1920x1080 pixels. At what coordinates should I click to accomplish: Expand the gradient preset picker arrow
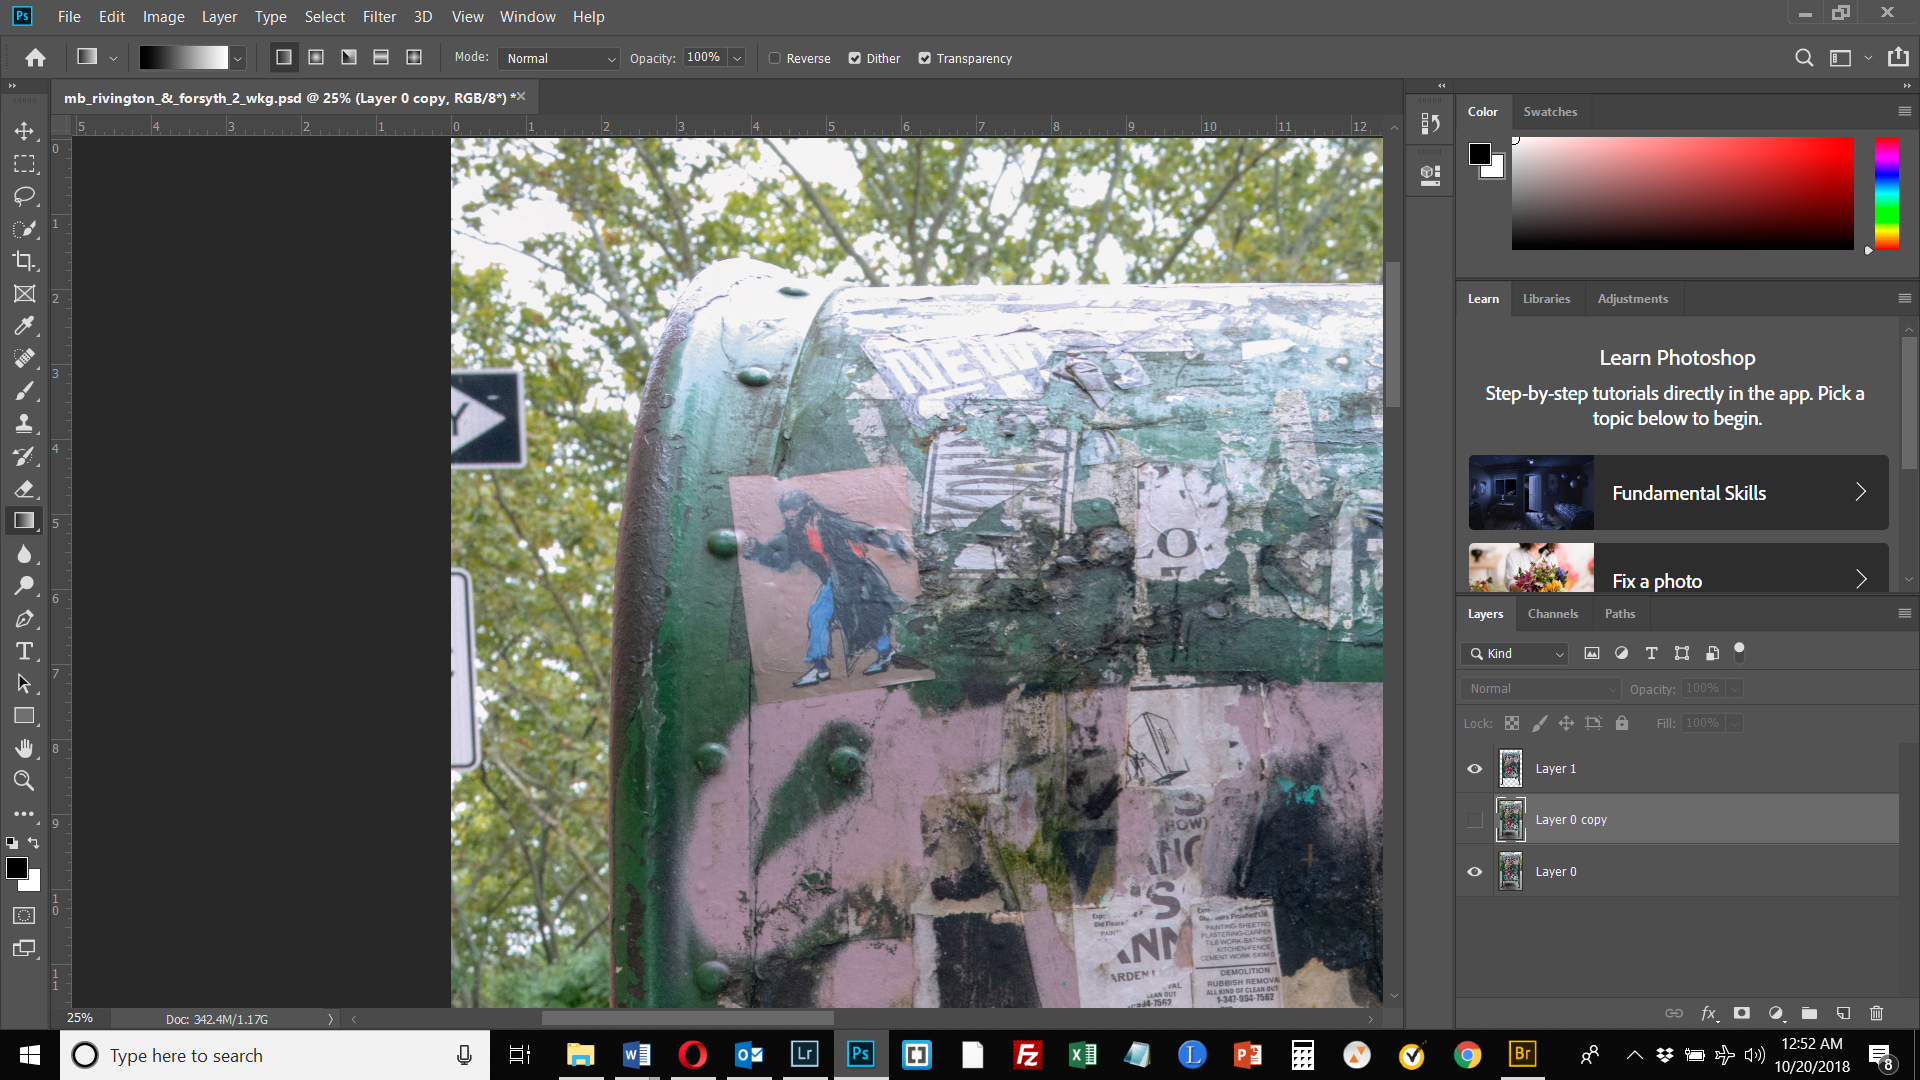238,58
